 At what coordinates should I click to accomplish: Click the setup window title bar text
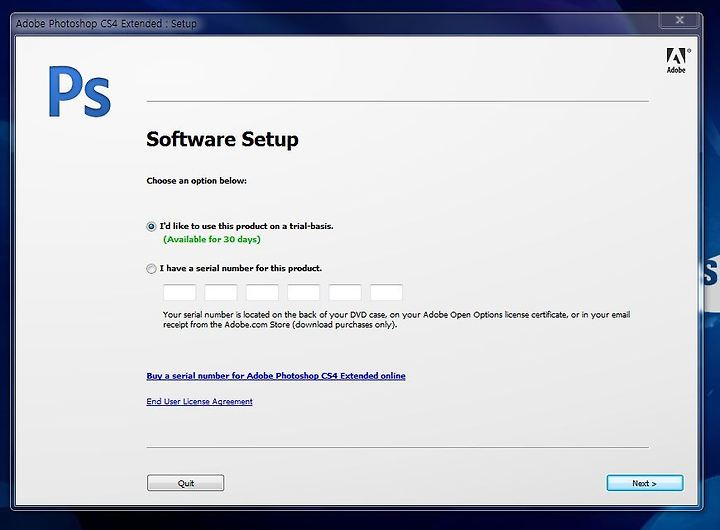tap(106, 23)
